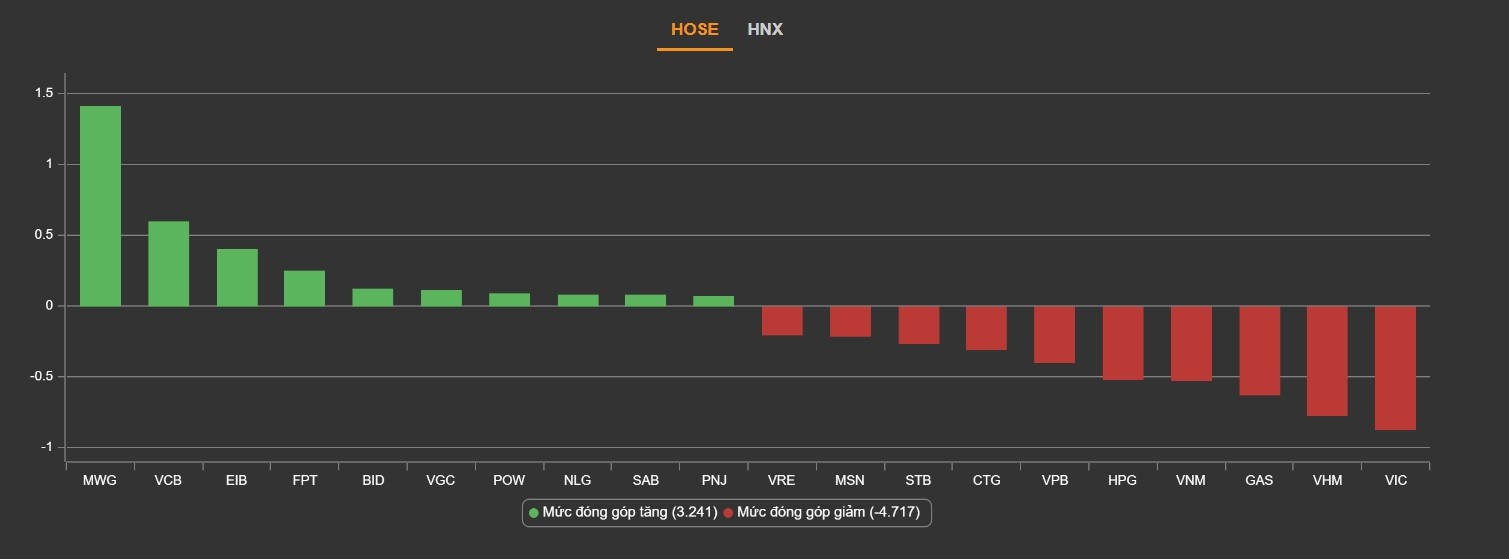Click the green VCB bar

pos(168,263)
